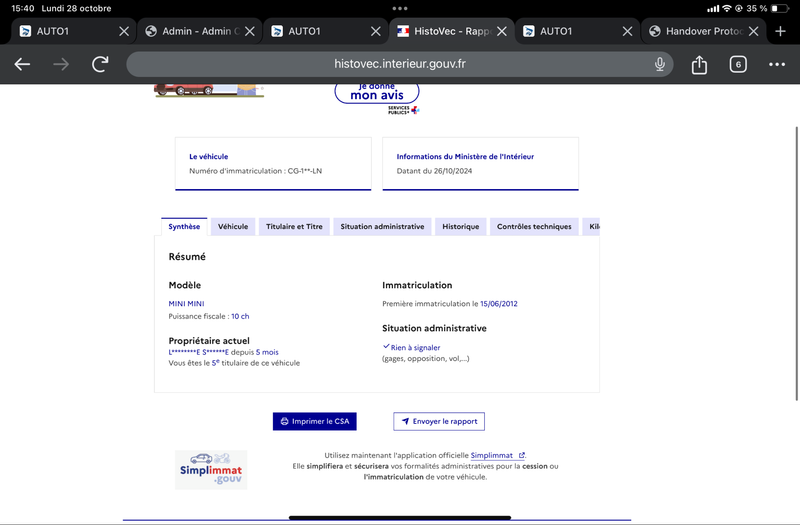Open the Titulaire et Titre tab
The height and width of the screenshot is (525, 800).
coord(294,227)
